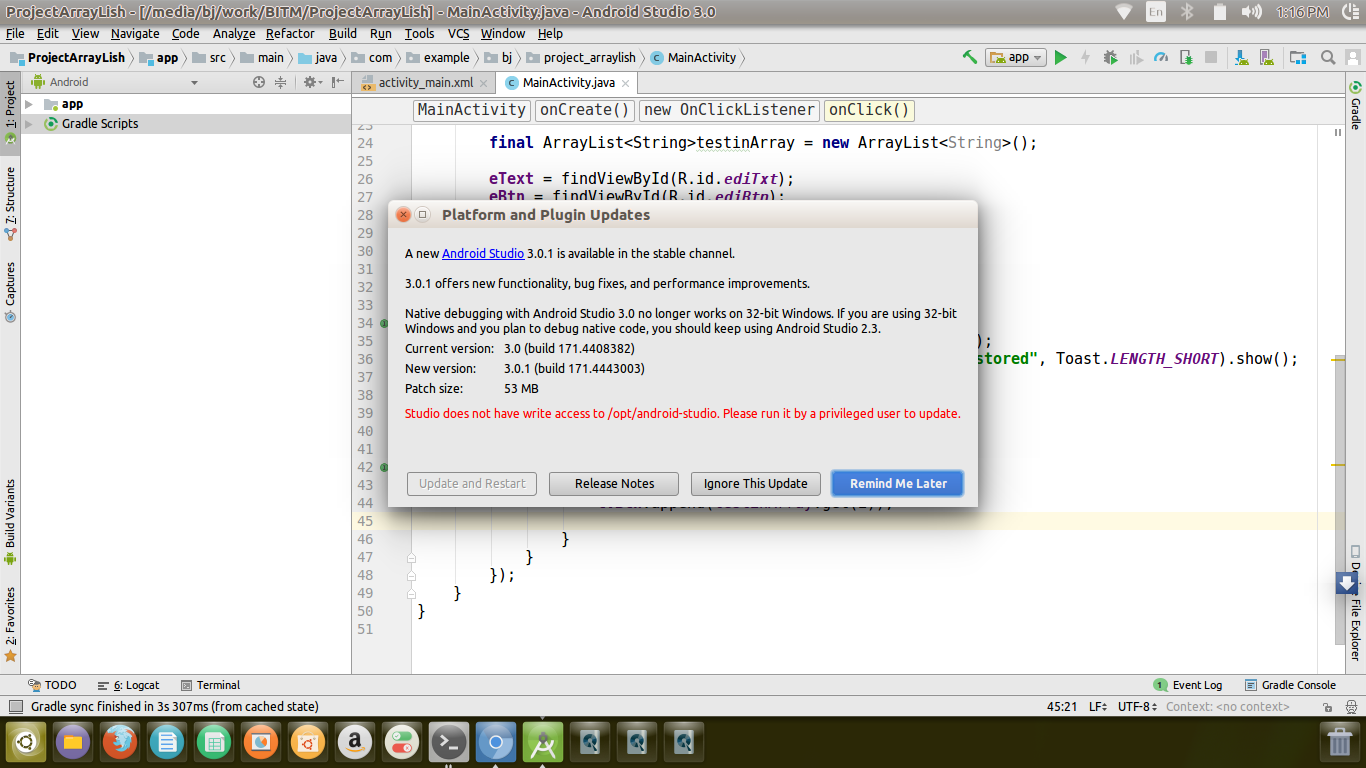Viewport: 1366px width, 768px height.
Task: Click Amazon icon in the dock
Action: point(355,743)
